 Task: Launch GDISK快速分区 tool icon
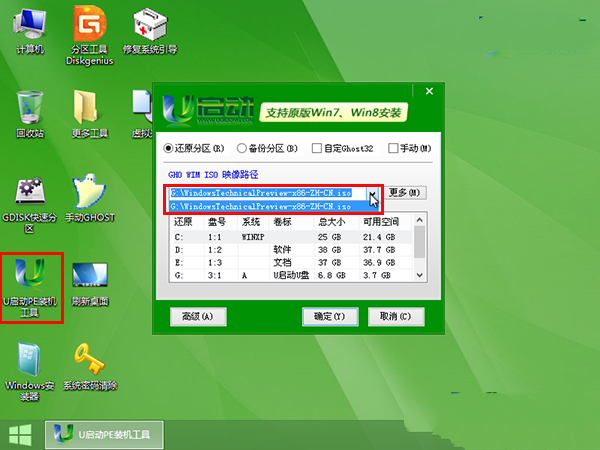point(28,194)
